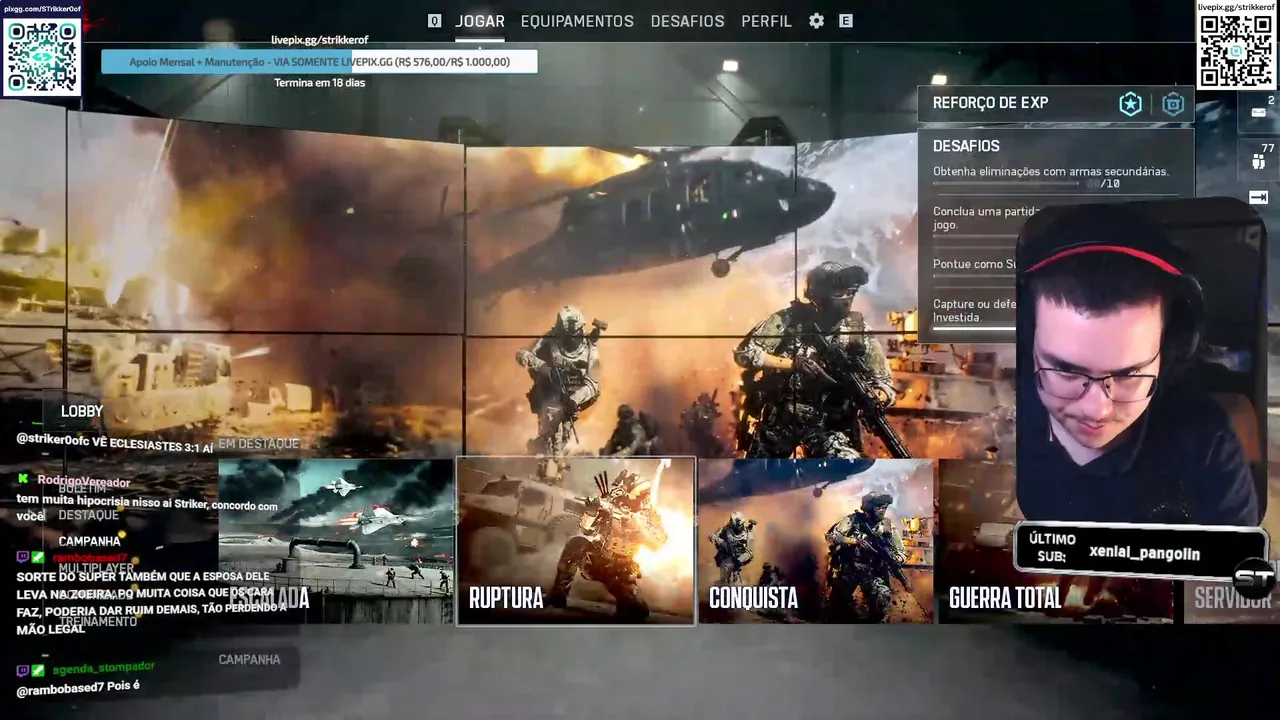Select the star hexagon EXP boost icon
Image resolution: width=1280 pixels, height=720 pixels.
pos(1130,104)
